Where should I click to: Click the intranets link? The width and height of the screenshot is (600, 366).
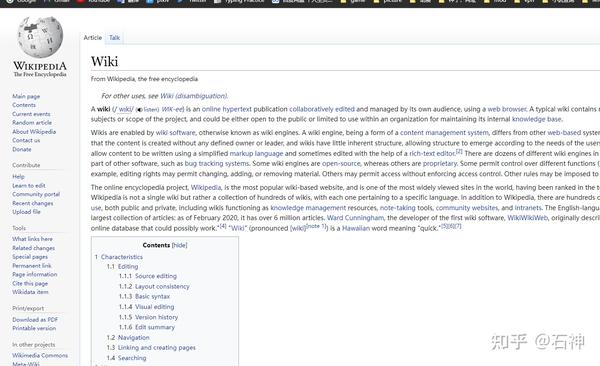[x=528, y=208]
